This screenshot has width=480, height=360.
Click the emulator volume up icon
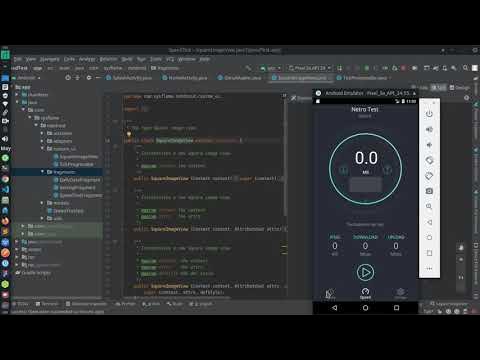click(x=429, y=129)
